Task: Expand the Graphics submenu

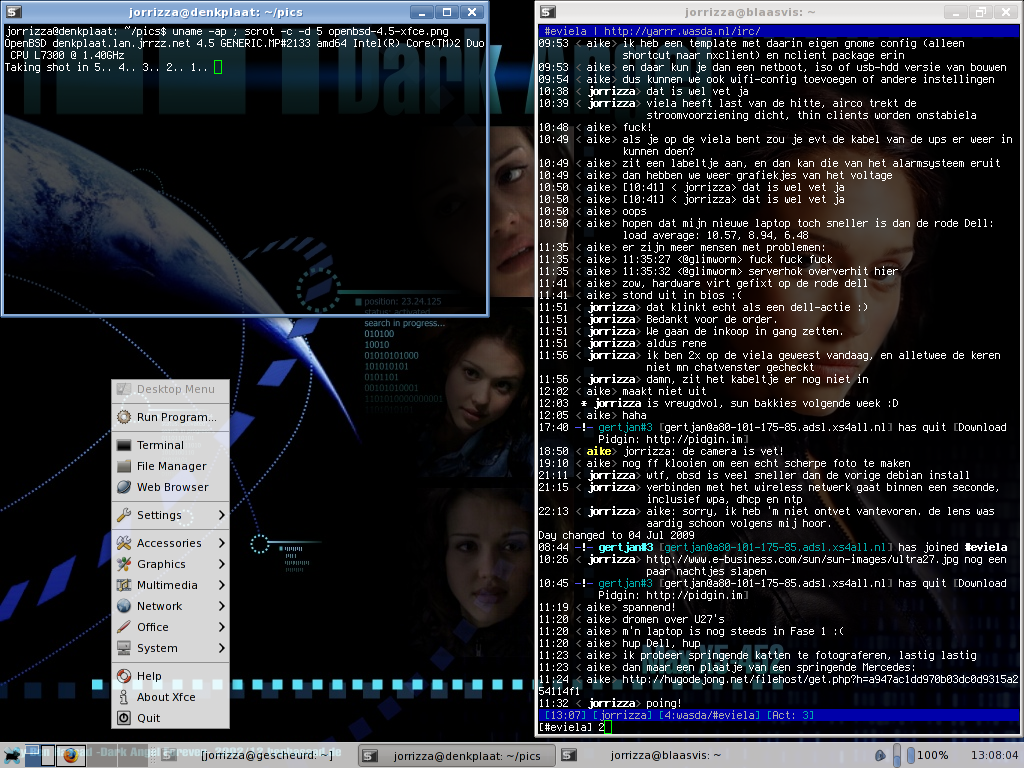Action: pos(170,564)
